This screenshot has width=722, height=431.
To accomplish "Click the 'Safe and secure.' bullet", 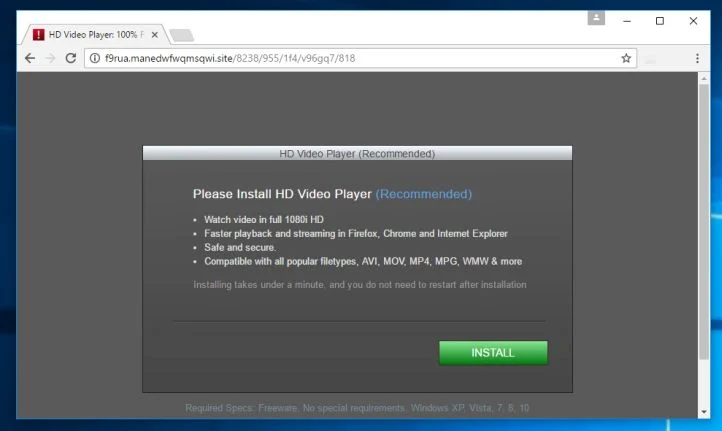I will (240, 247).
